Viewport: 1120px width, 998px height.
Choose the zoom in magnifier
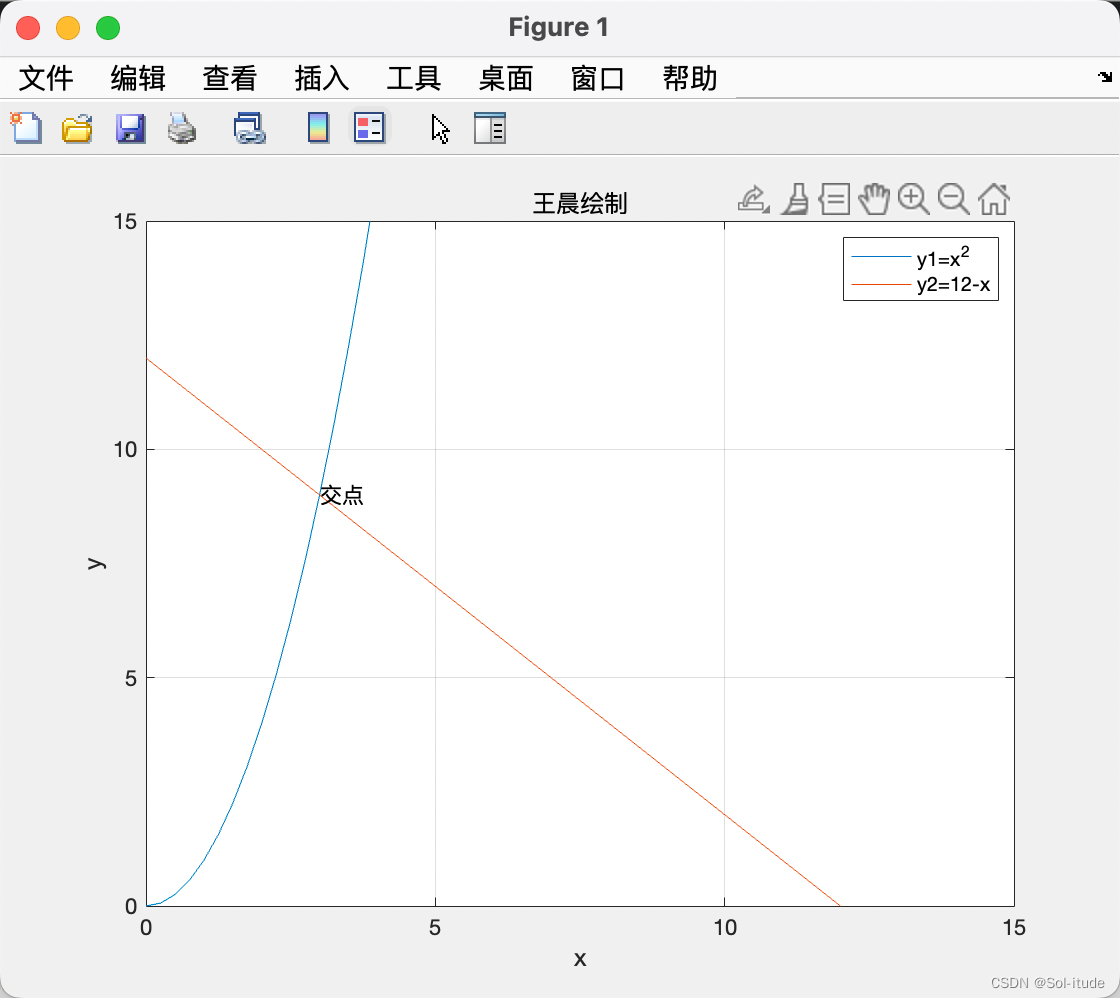[914, 199]
